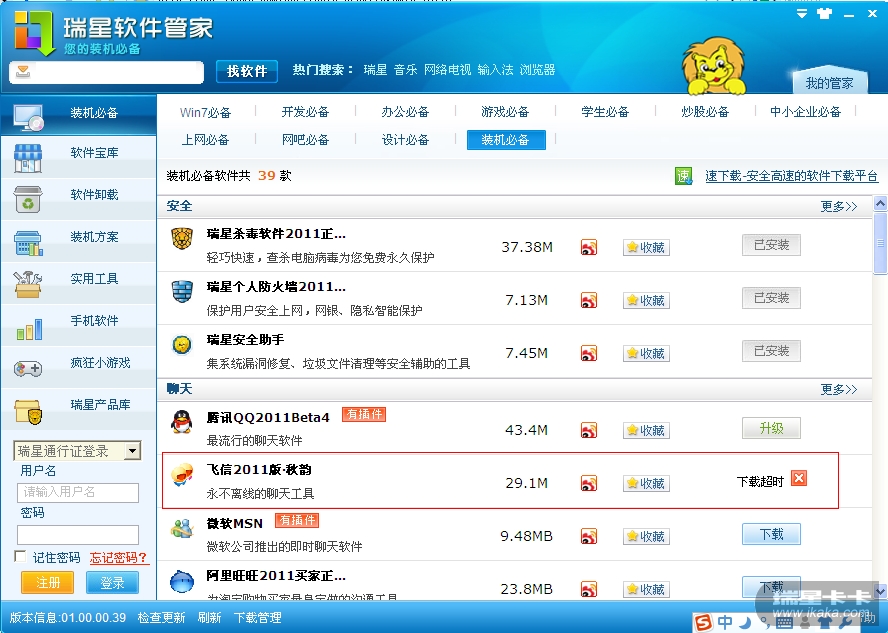Share 腾讯QQ2011 via the Weibo icon
Image resolution: width=888 pixels, height=633 pixels.
point(589,430)
